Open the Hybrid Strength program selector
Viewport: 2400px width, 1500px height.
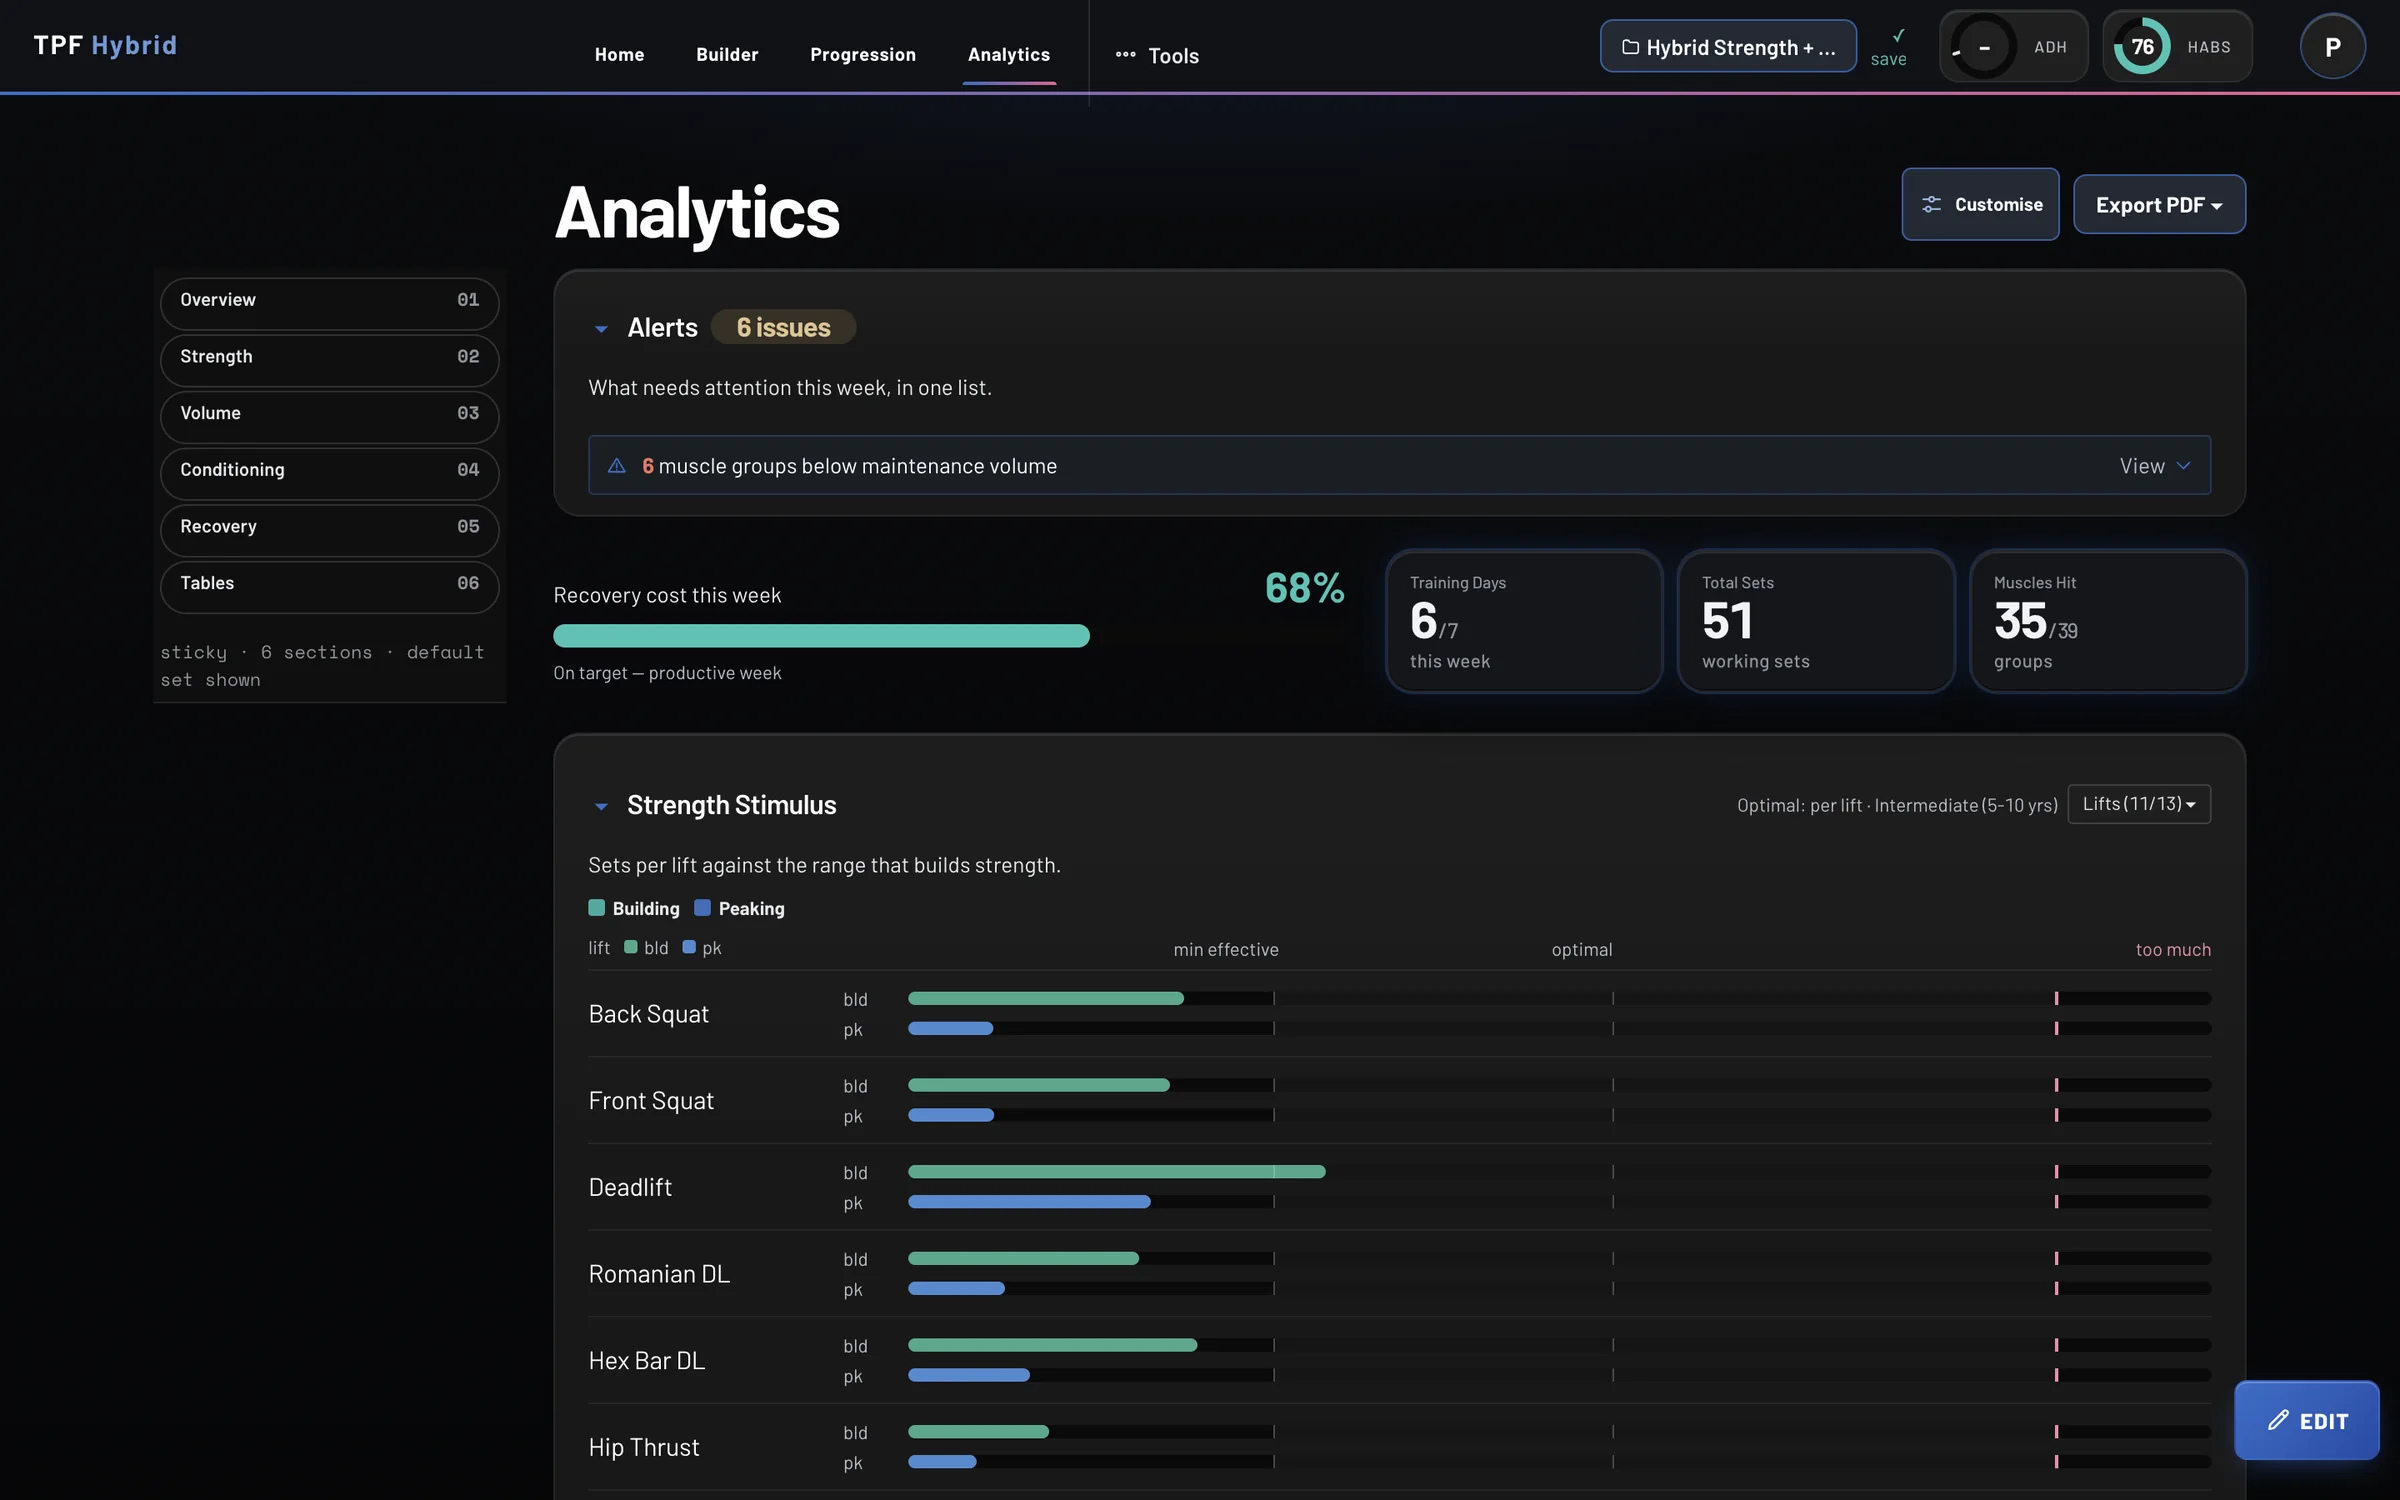click(1728, 46)
